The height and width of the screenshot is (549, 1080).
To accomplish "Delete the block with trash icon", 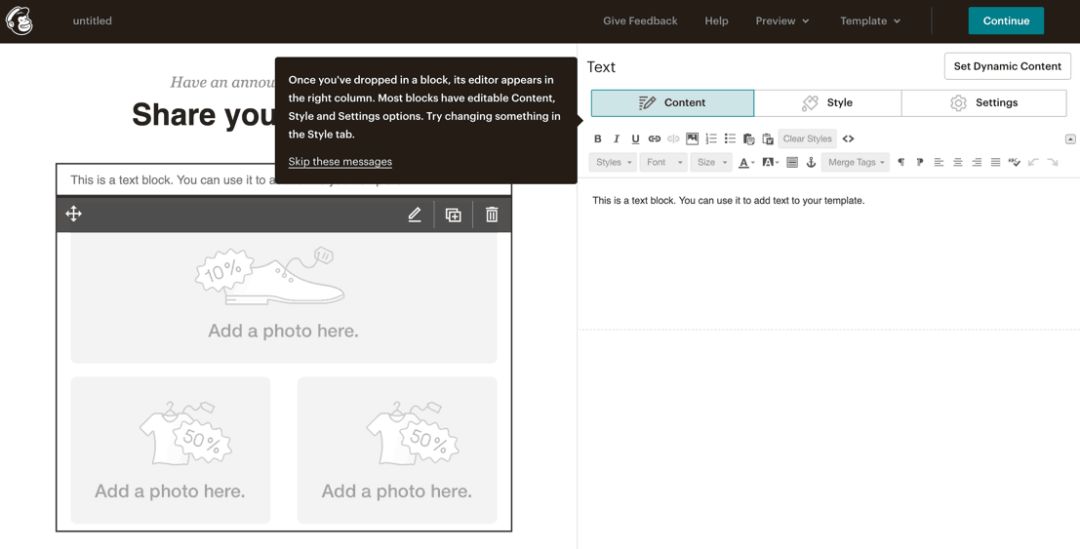I will 492,214.
